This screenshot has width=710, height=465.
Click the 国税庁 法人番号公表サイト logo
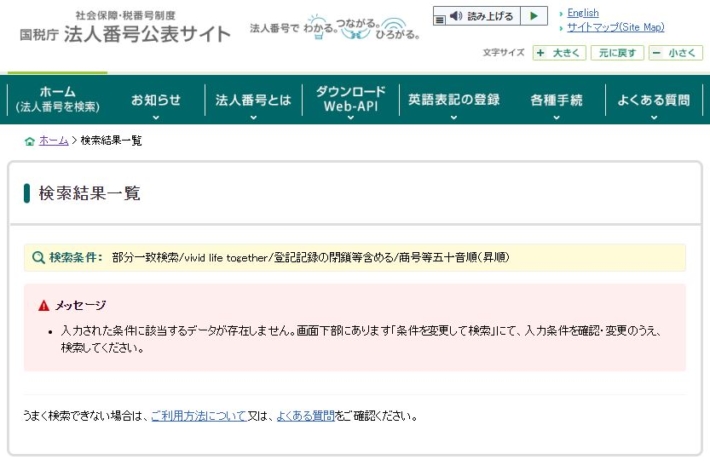point(125,29)
